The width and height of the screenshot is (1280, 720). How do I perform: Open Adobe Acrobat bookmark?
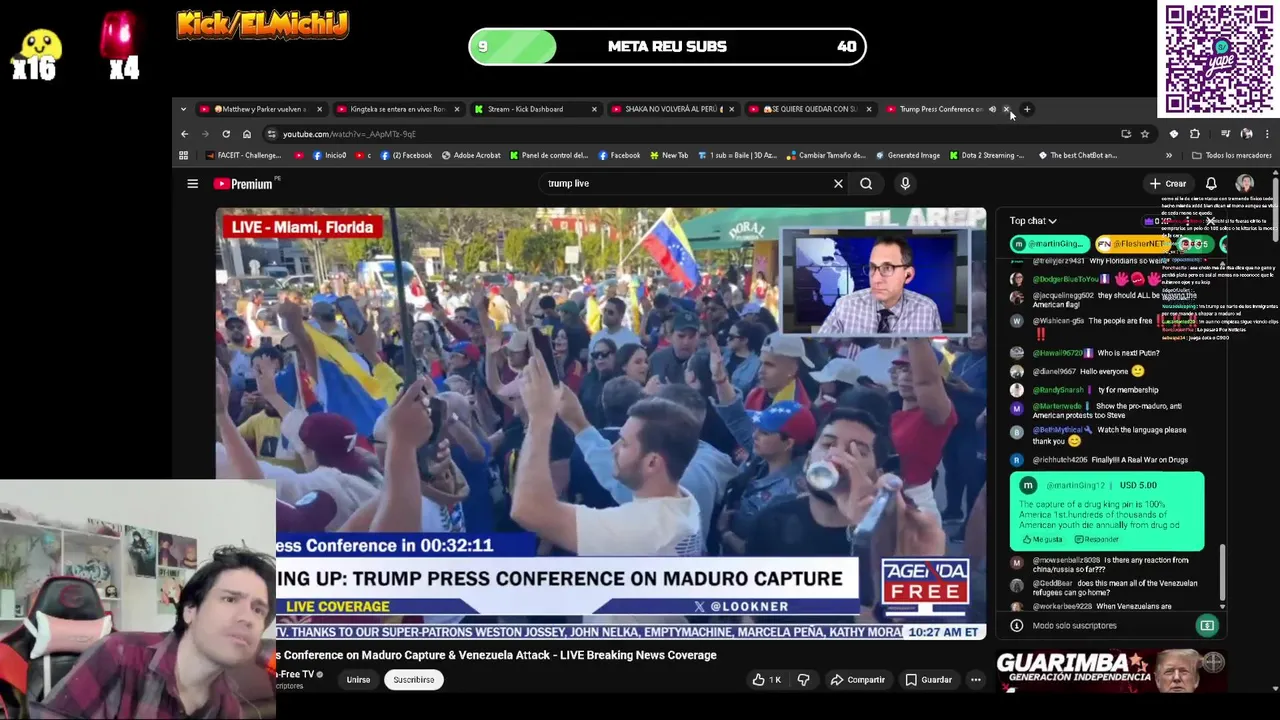[x=471, y=155]
